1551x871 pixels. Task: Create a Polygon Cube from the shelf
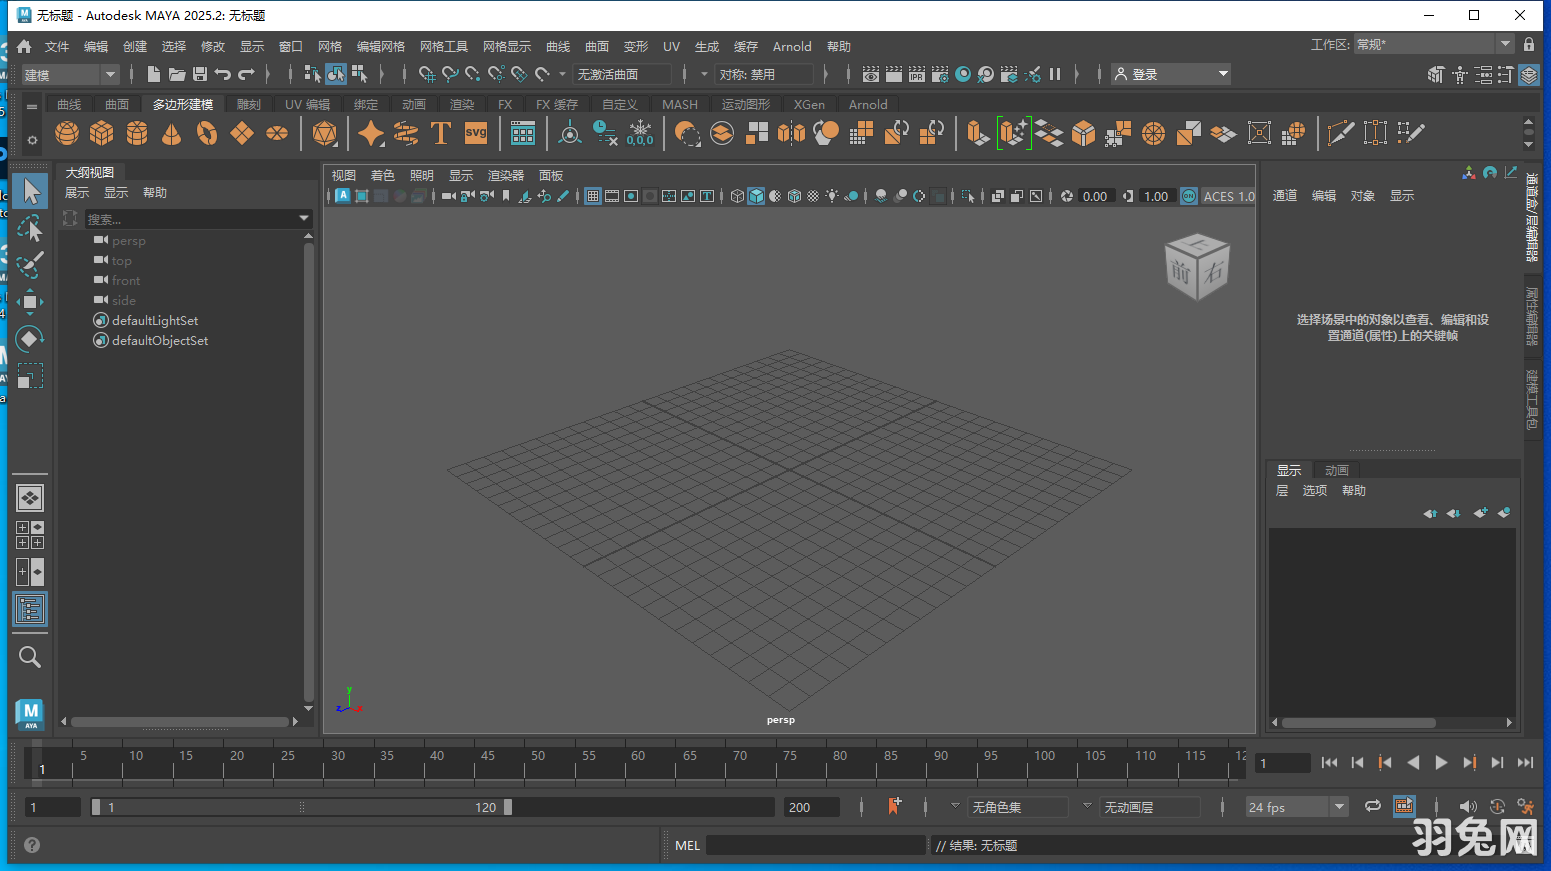(101, 133)
